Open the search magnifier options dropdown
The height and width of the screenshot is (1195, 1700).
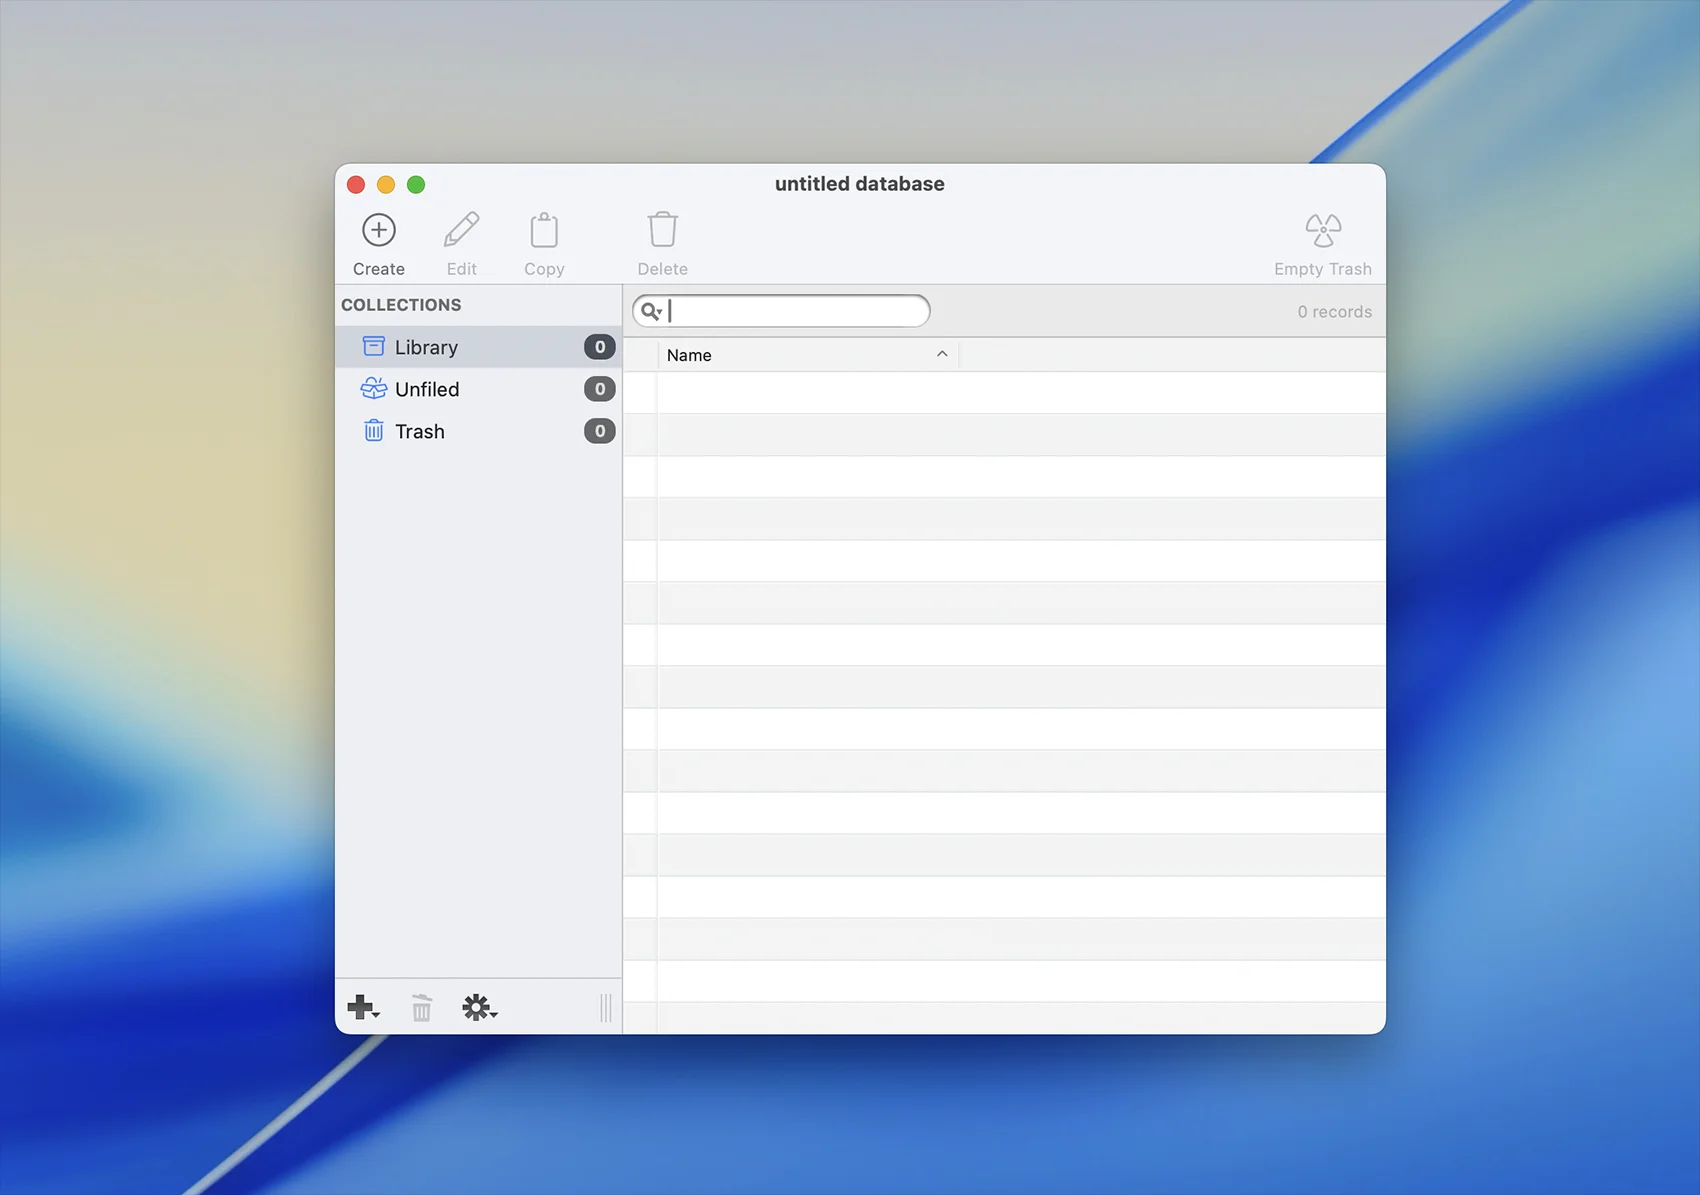(652, 311)
